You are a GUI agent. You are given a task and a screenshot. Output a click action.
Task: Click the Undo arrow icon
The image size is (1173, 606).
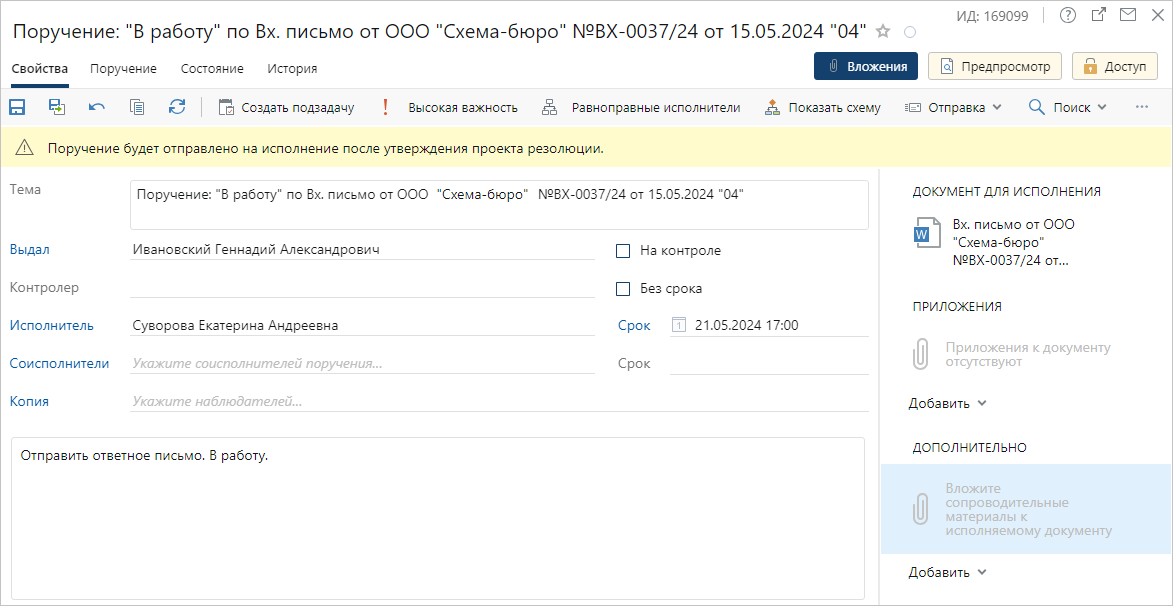(x=97, y=107)
